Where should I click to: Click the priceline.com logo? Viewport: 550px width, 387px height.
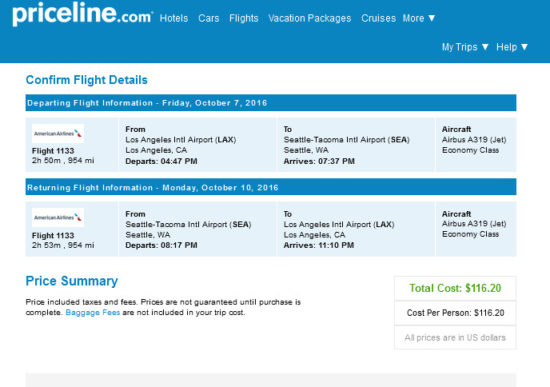coord(82,14)
